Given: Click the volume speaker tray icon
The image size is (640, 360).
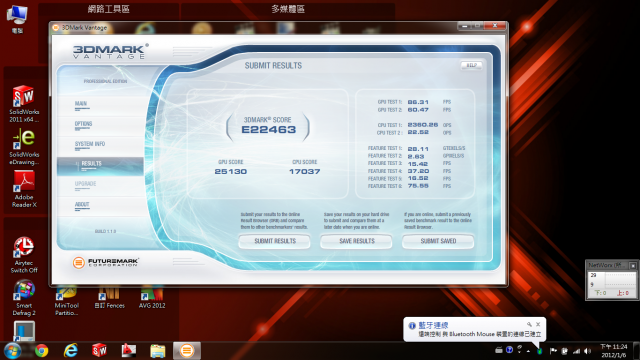Looking at the screenshot, I should [587, 351].
